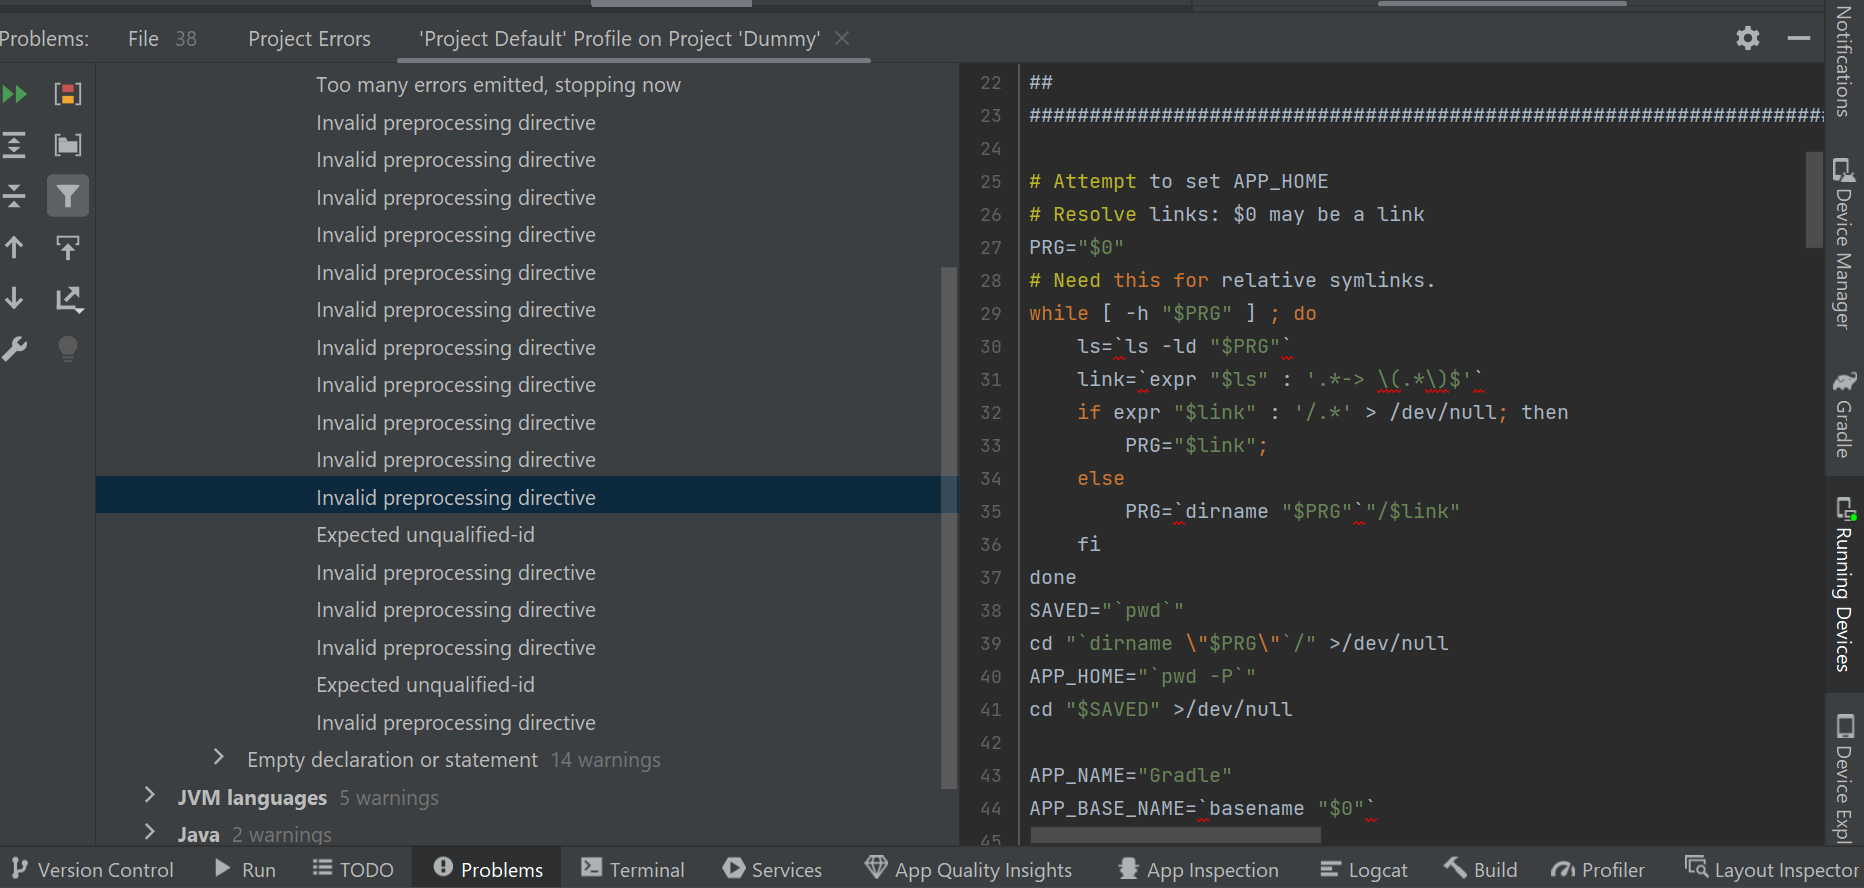Open the Terminal tool window
Image resolution: width=1864 pixels, height=888 pixels.
pyautogui.click(x=633, y=869)
